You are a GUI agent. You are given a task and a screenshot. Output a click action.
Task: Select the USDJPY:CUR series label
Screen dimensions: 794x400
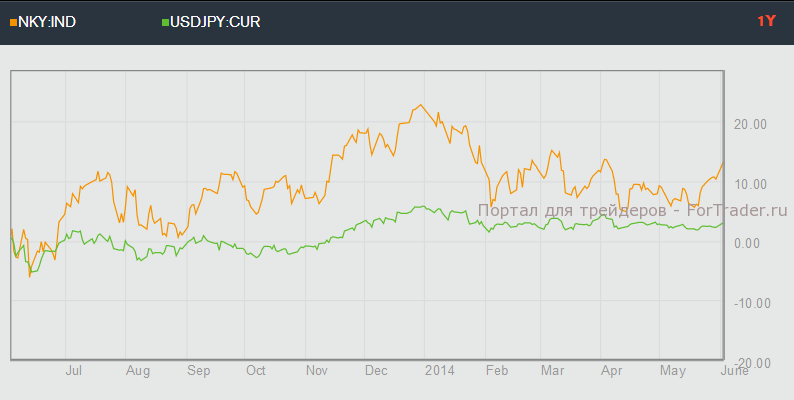click(215, 22)
